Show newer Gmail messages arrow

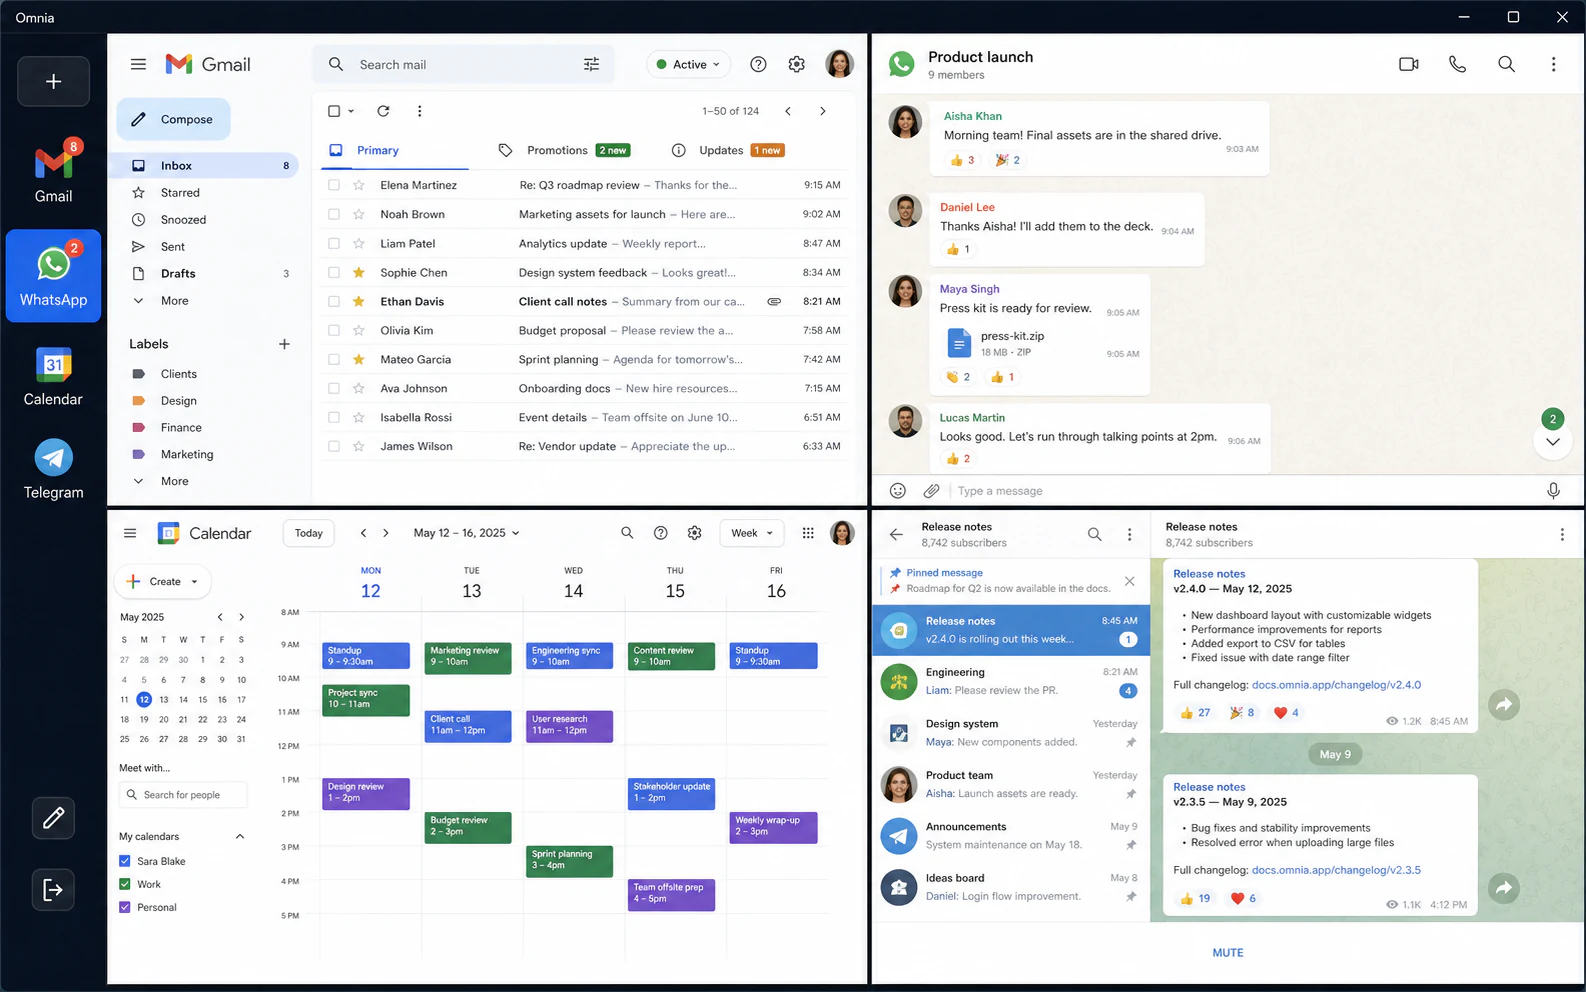[x=788, y=111]
